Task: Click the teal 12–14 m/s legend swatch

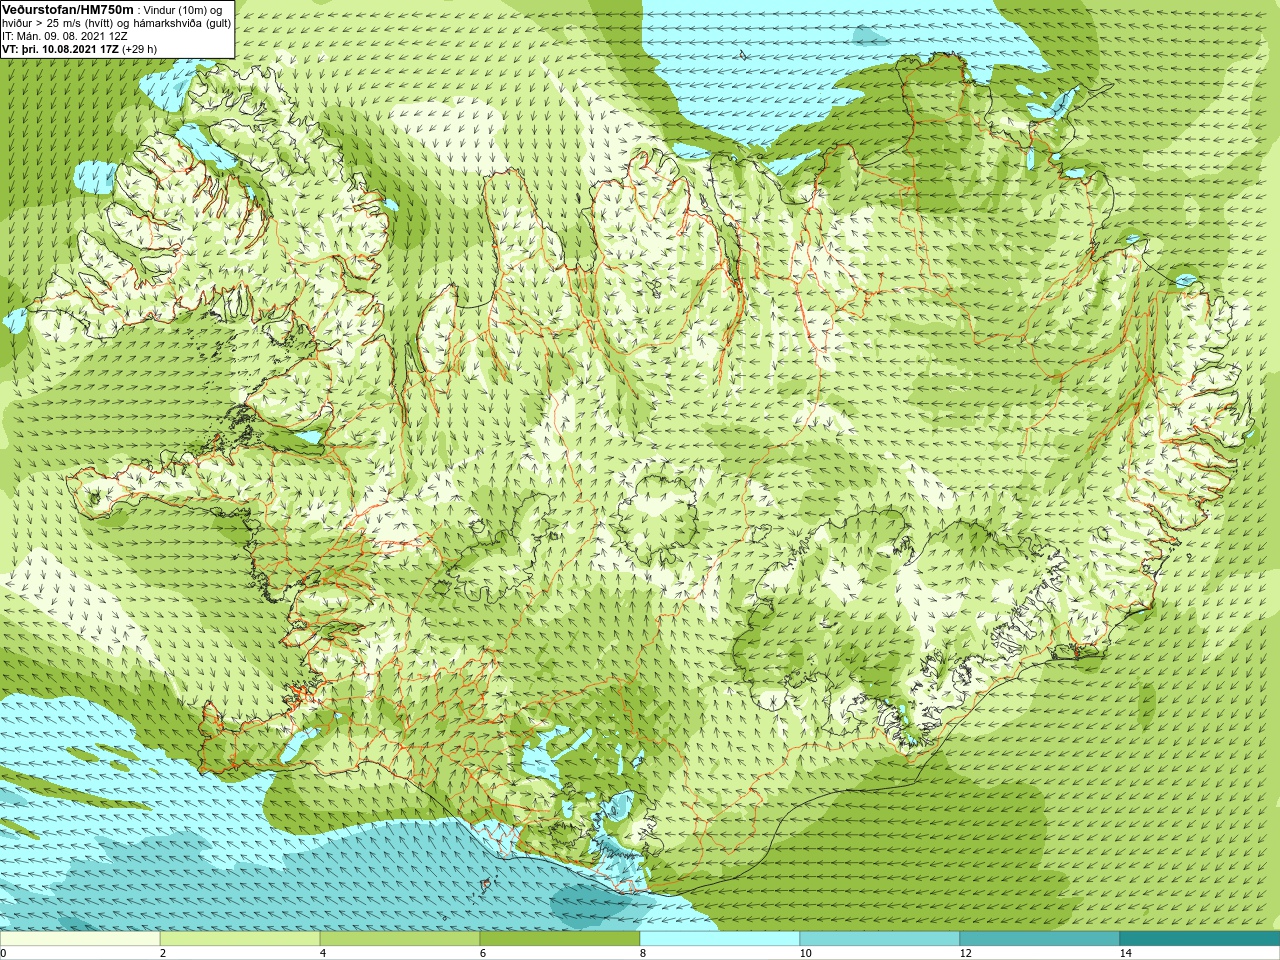Action: [1040, 939]
